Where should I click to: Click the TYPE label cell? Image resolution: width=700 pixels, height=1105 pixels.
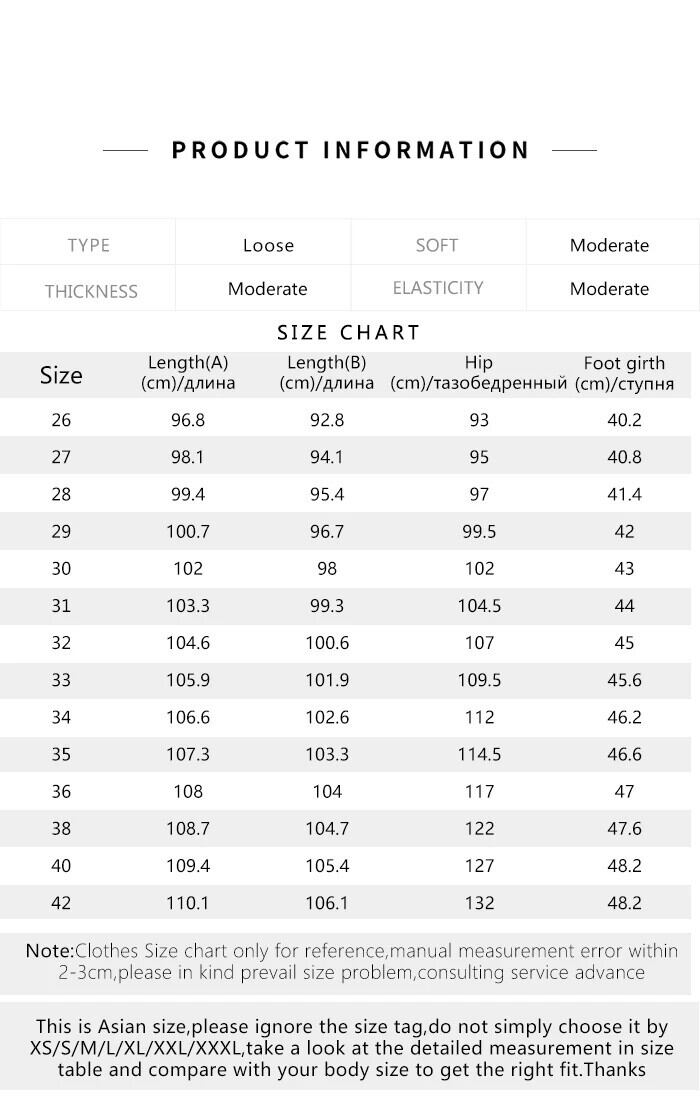[x=88, y=245]
